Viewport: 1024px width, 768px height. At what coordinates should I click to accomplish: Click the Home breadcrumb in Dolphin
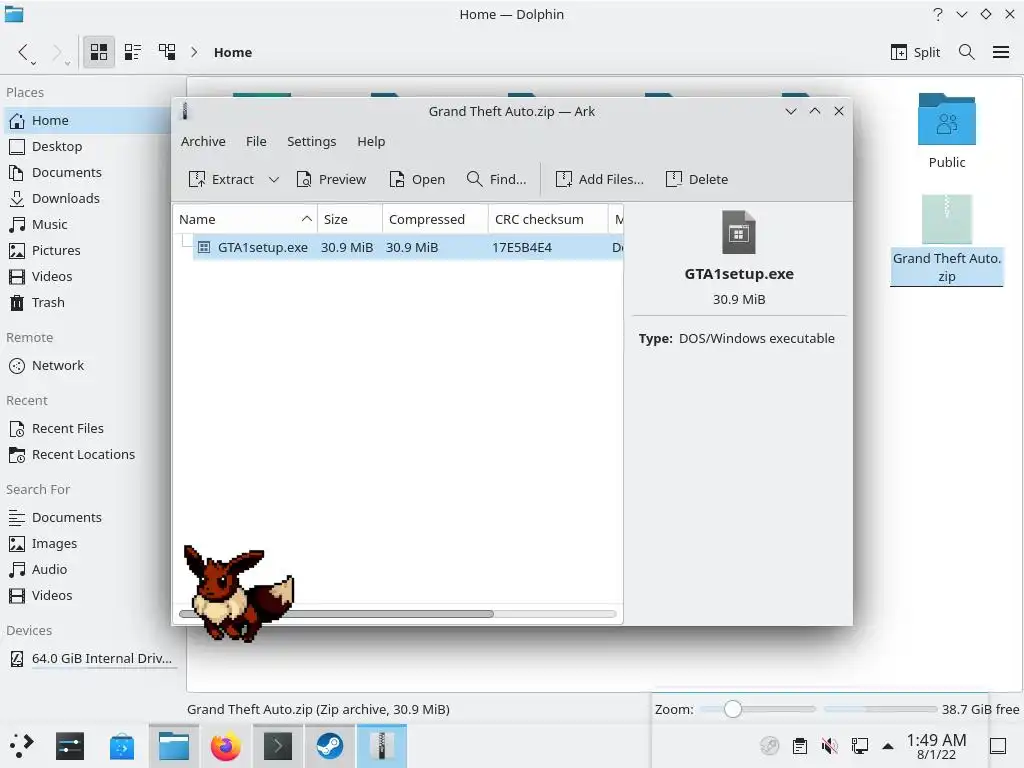[x=233, y=52]
